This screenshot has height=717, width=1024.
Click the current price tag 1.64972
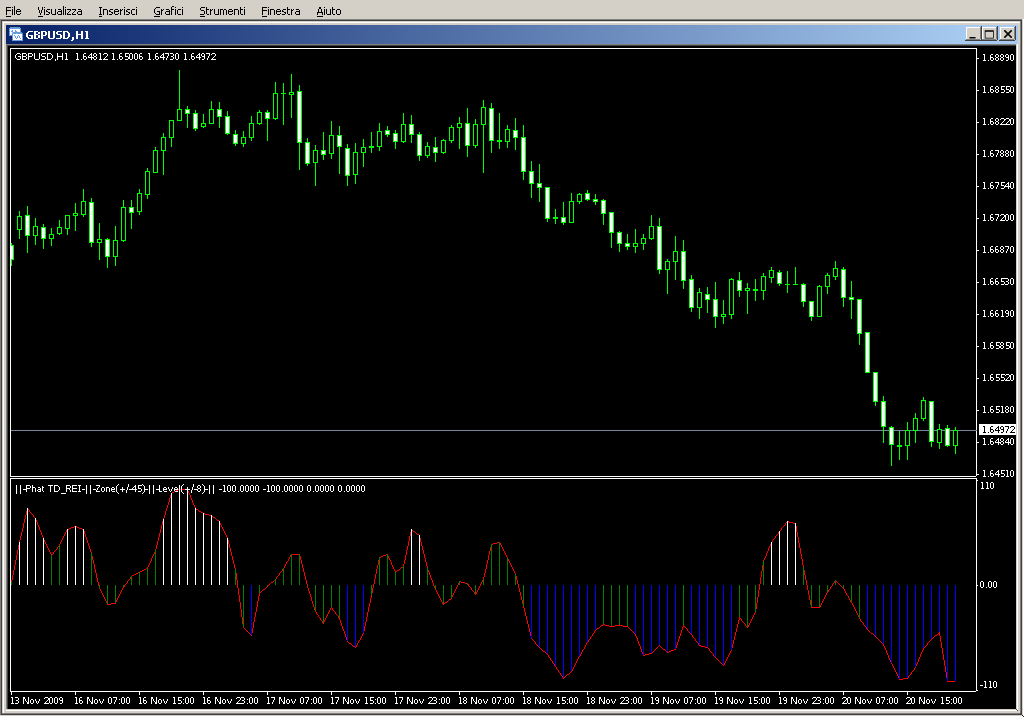pyautogui.click(x=997, y=430)
